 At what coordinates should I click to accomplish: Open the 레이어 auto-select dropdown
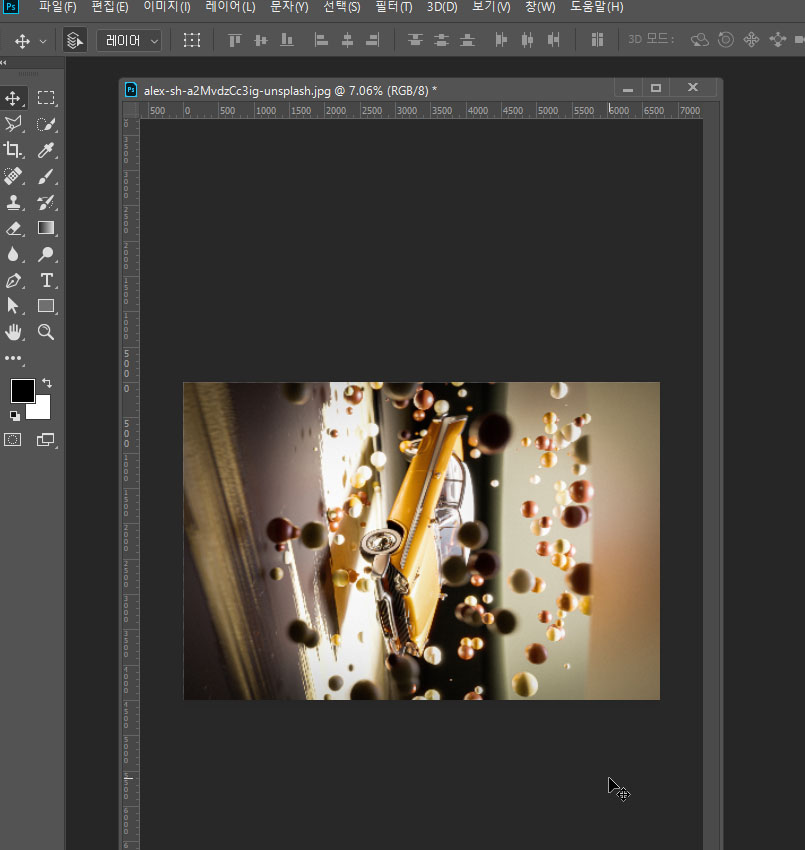point(129,41)
